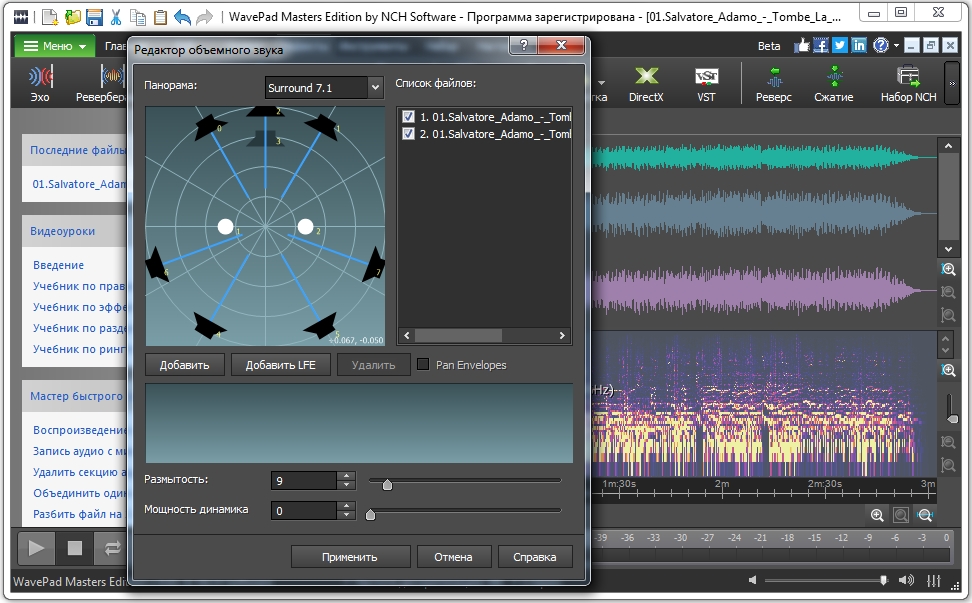The image size is (972, 603).
Task: Open the DirectX effects tool
Action: coord(646,84)
